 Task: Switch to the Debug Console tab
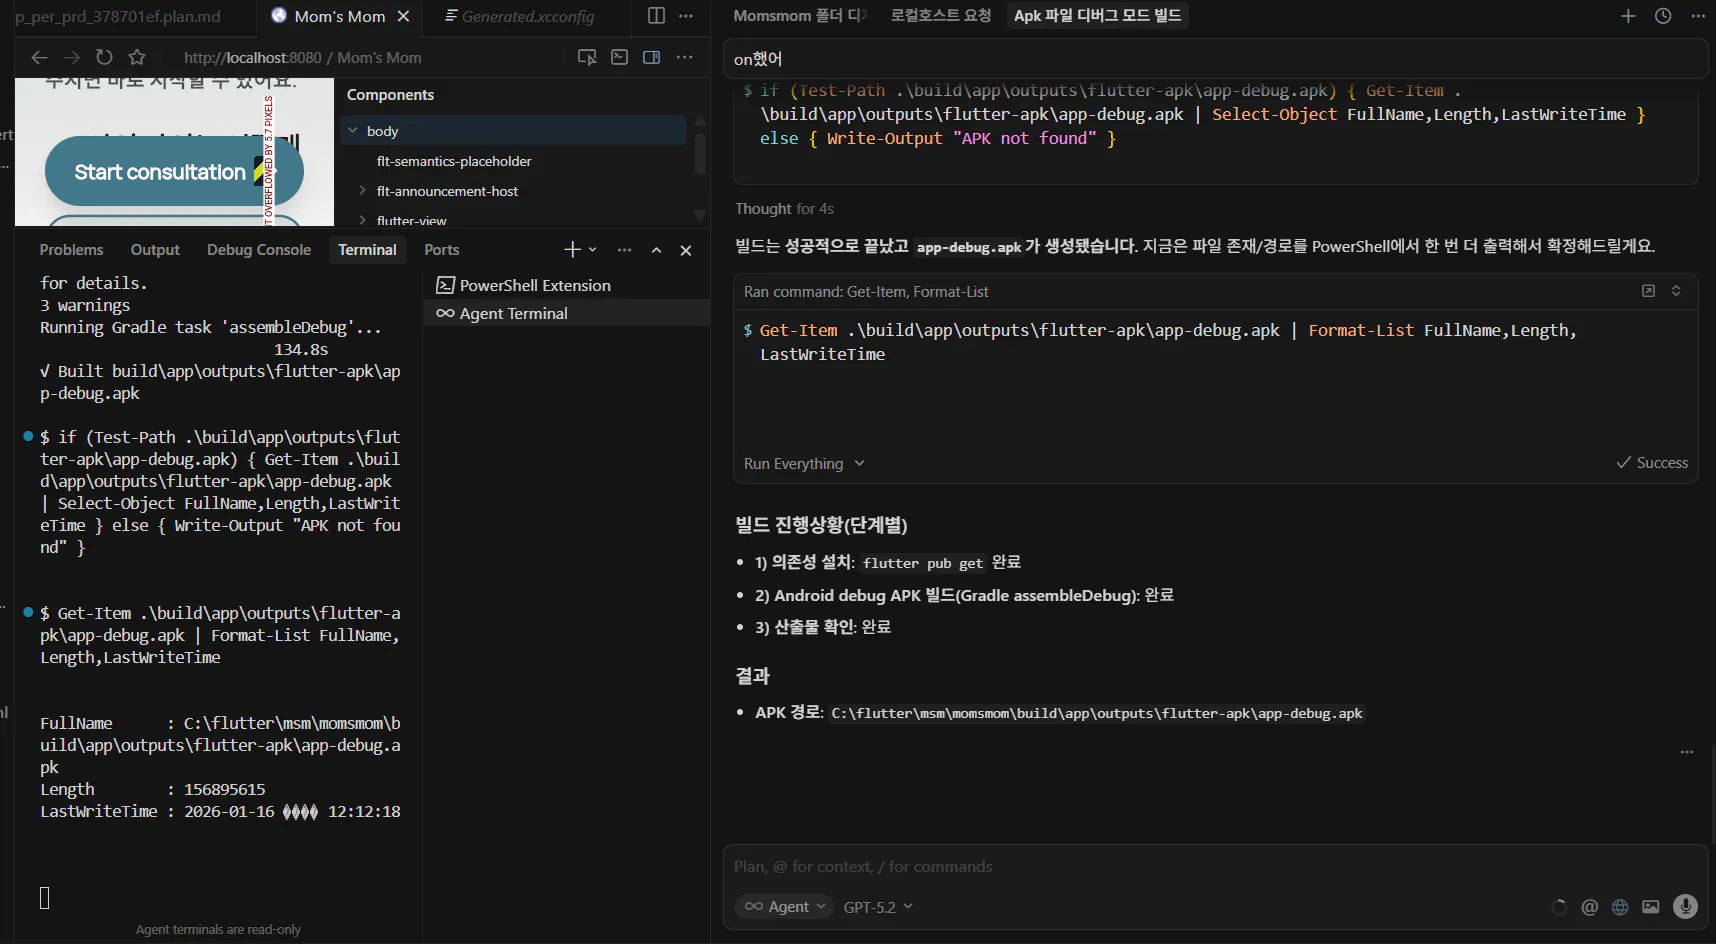pos(259,250)
